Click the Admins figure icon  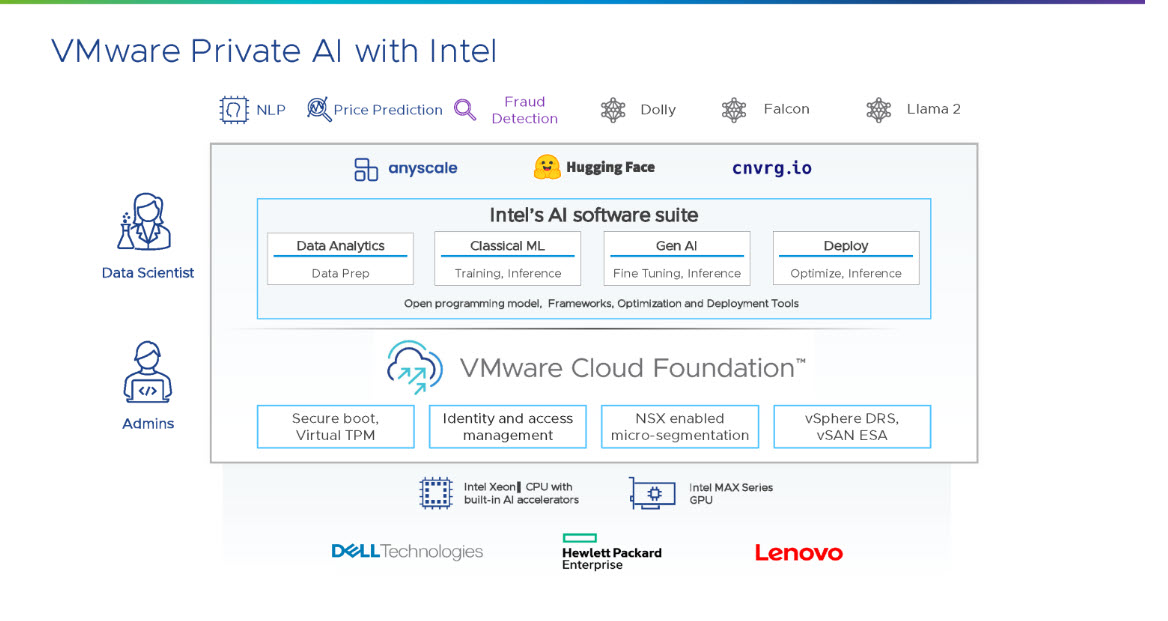(x=147, y=372)
